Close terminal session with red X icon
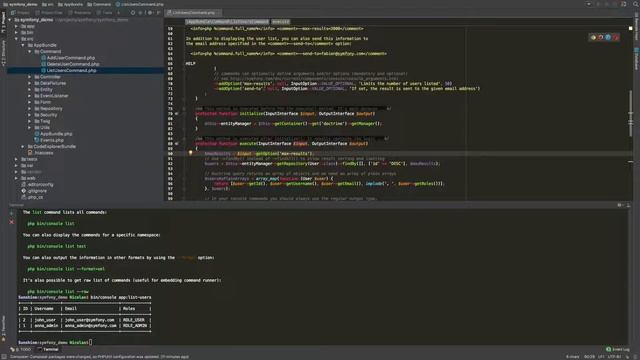640x360 pixels. [12, 222]
